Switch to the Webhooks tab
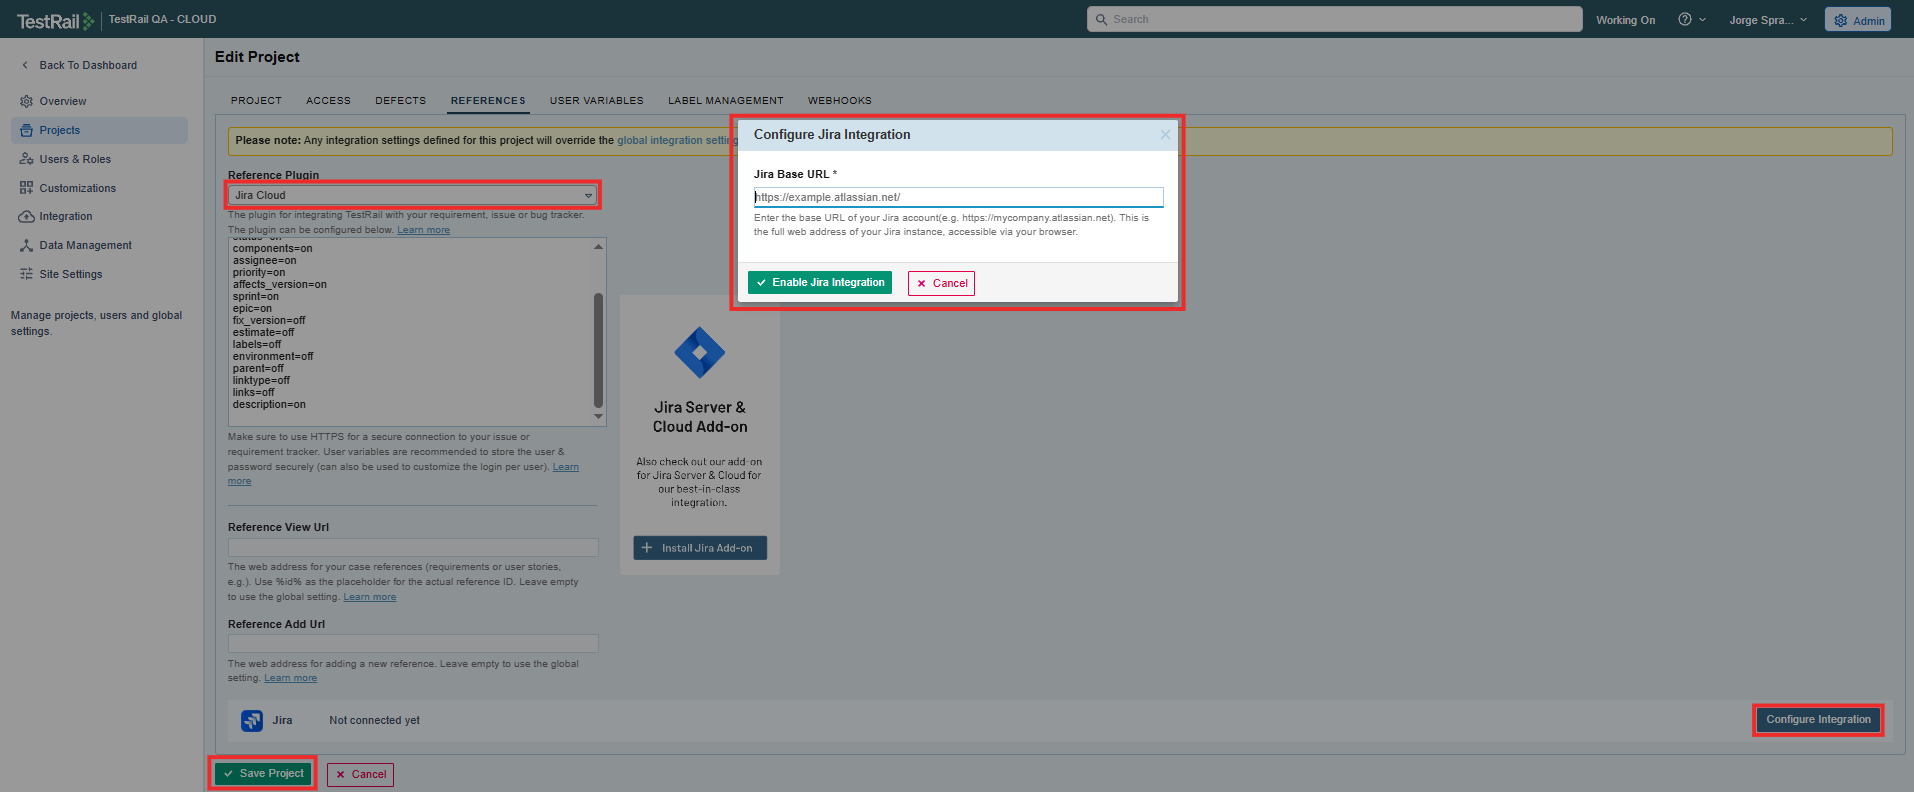Screen dimensions: 1914x792 [839, 101]
